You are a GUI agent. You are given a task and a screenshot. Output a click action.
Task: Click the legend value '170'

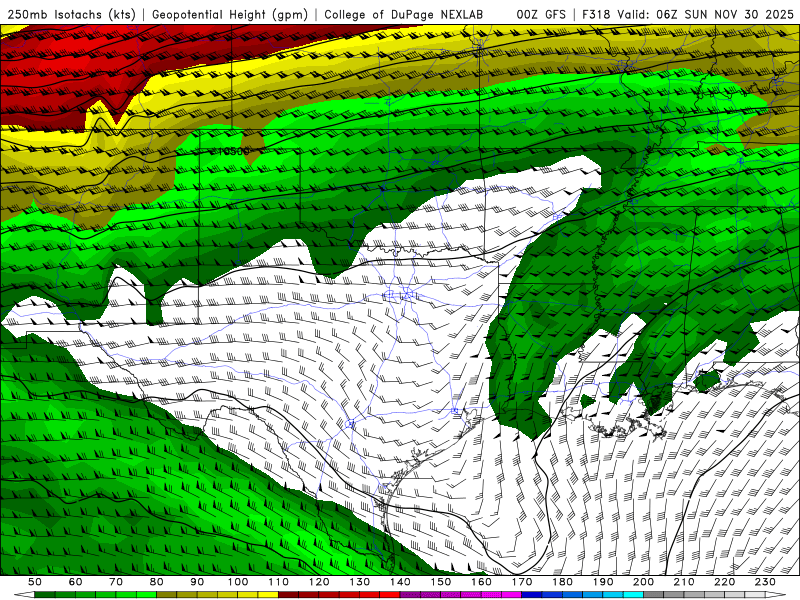[522, 582]
